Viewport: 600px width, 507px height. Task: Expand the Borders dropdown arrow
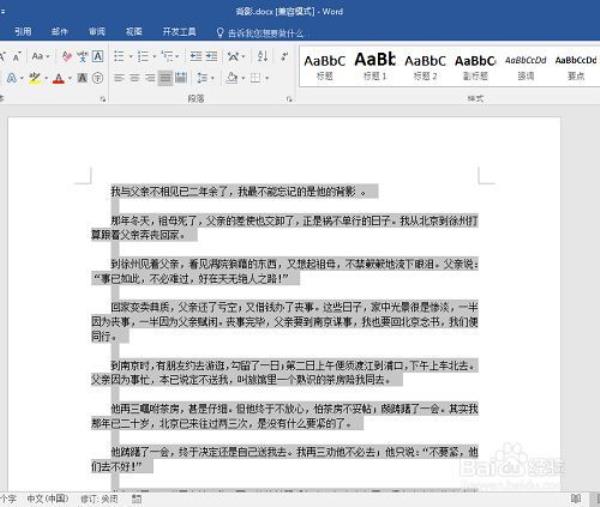(x=267, y=78)
